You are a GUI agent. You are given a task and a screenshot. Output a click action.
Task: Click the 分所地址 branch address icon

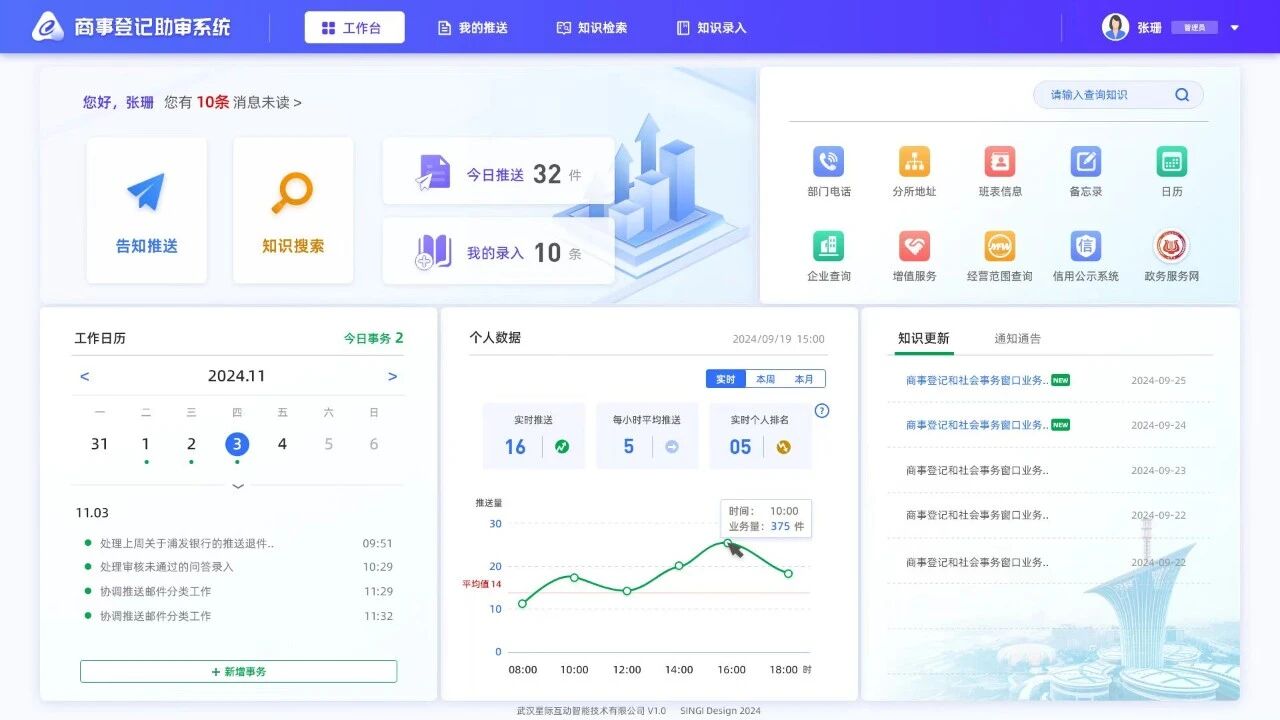coord(914,162)
